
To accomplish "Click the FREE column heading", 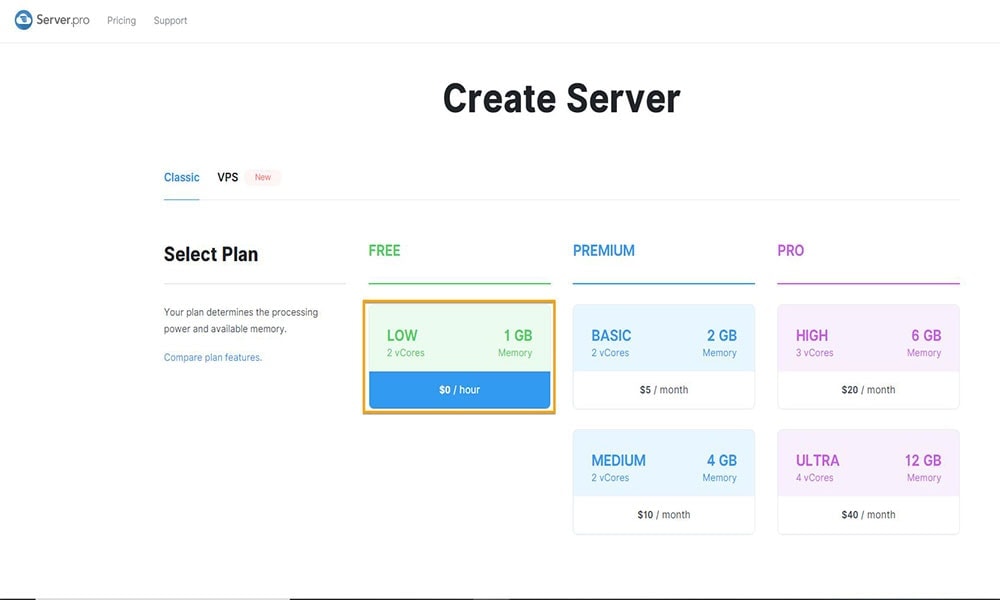I will pyautogui.click(x=385, y=251).
